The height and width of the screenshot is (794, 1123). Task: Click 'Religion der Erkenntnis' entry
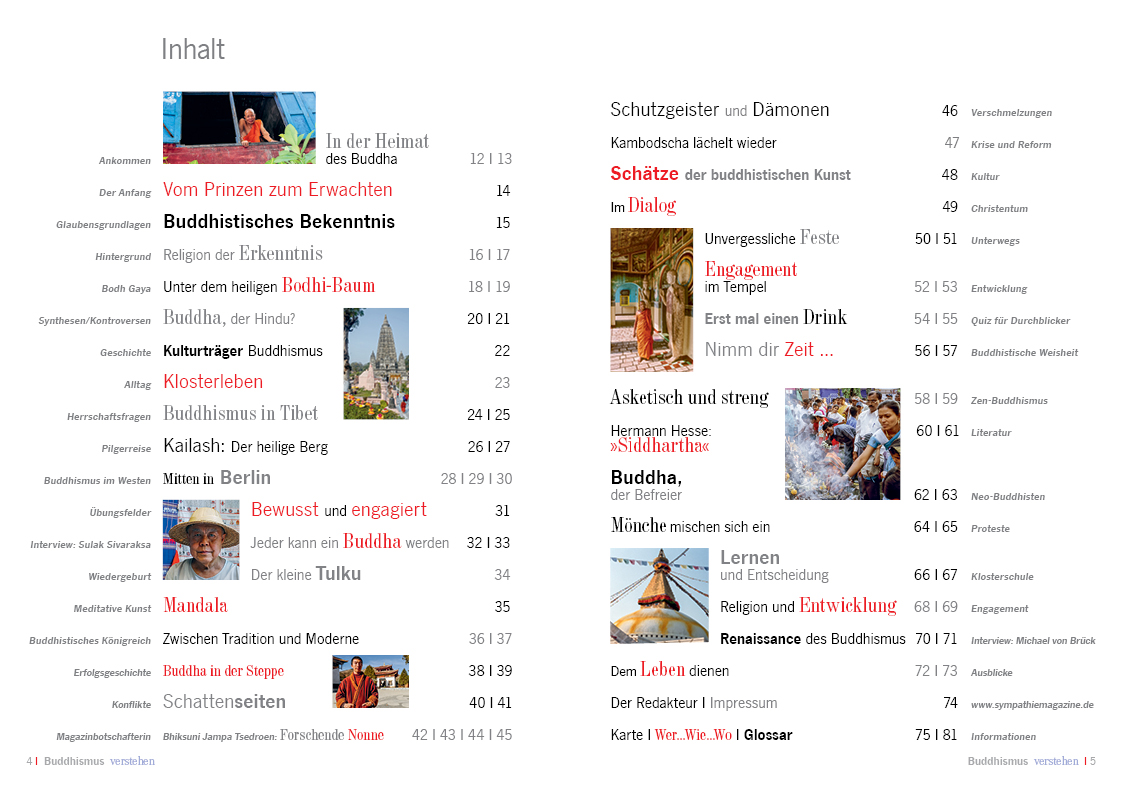point(243,254)
